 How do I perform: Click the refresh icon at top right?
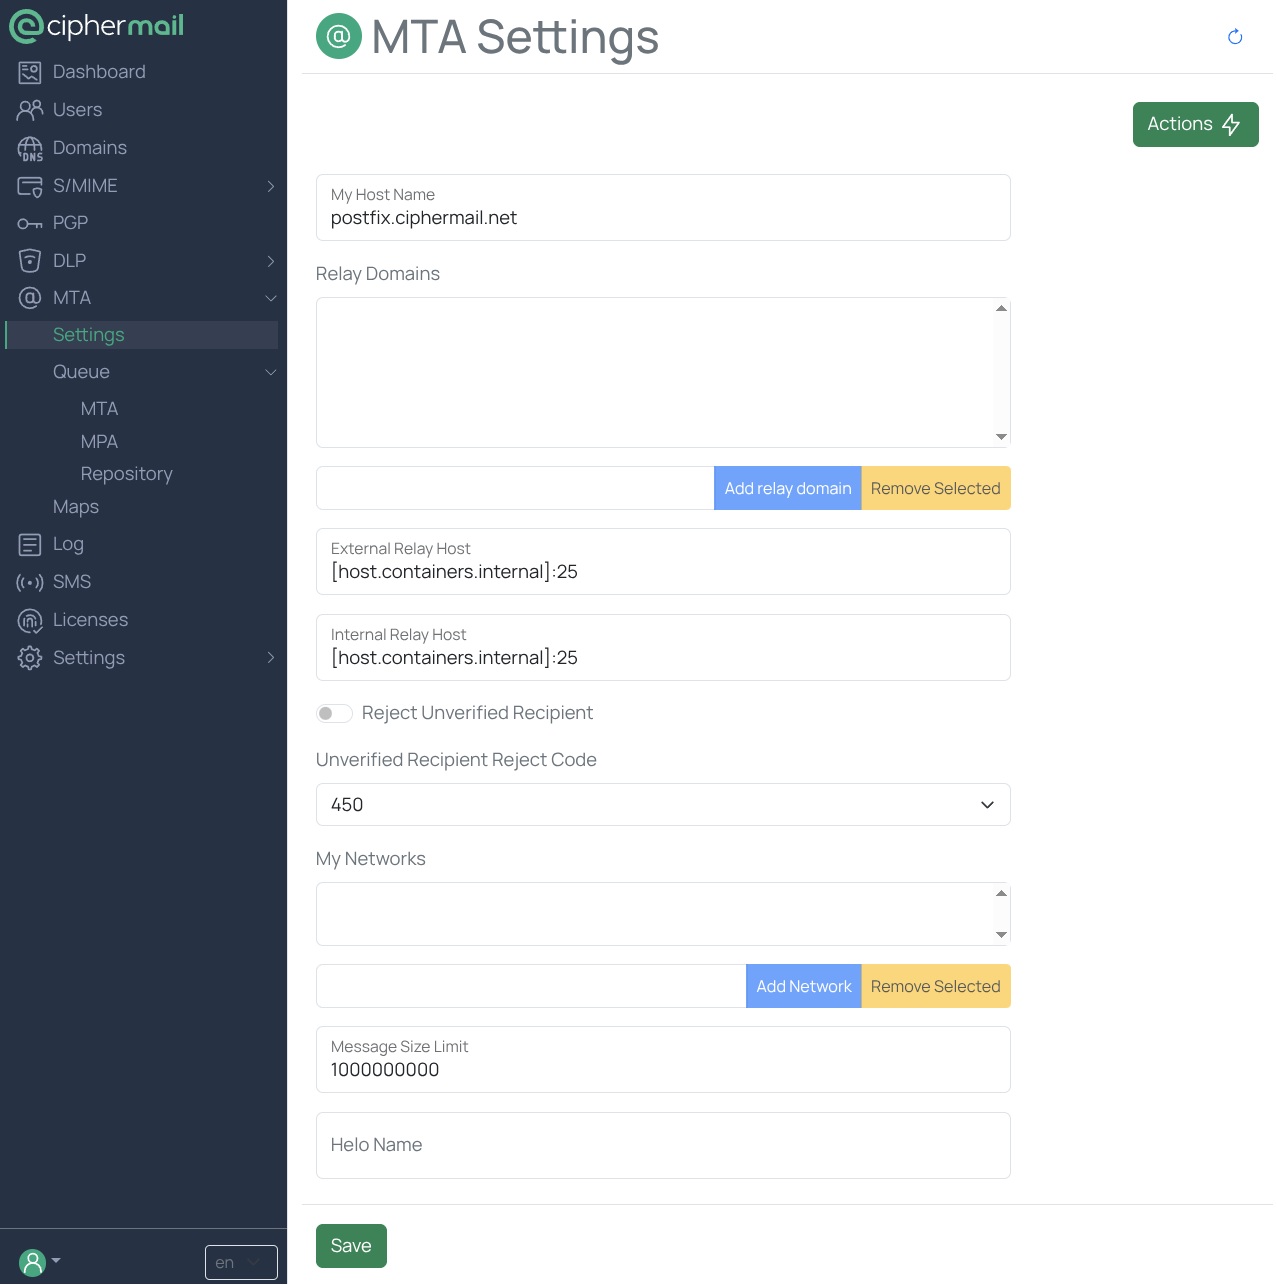pyautogui.click(x=1235, y=37)
